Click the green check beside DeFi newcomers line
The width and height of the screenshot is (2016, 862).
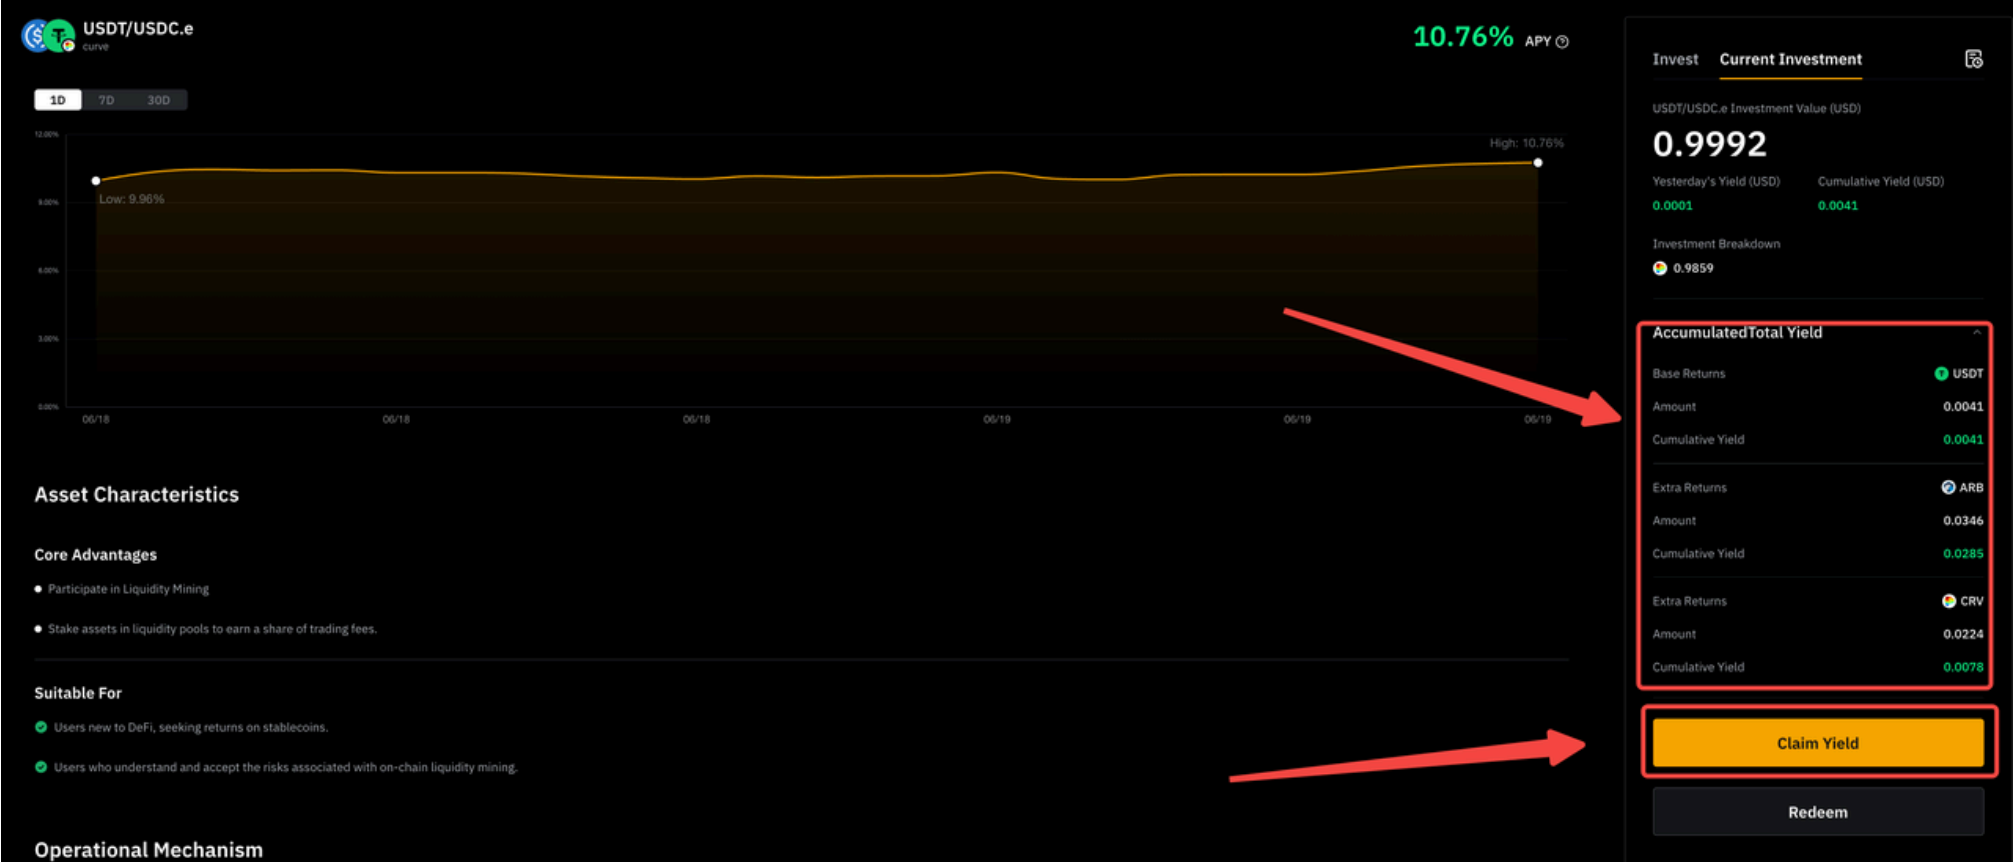tap(41, 727)
